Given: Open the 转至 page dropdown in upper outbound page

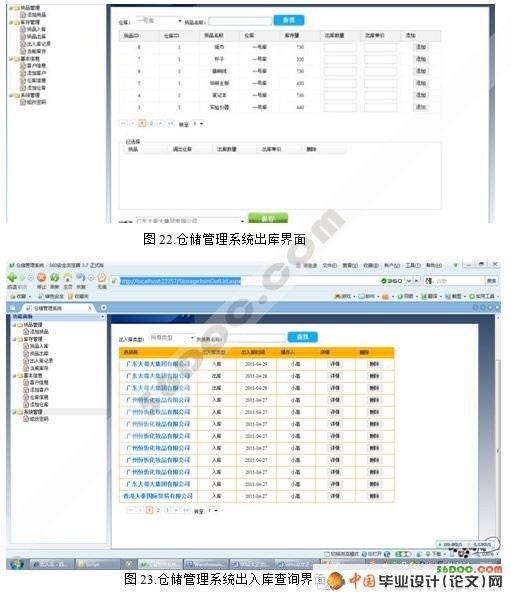Looking at the screenshot, I should click(x=198, y=124).
